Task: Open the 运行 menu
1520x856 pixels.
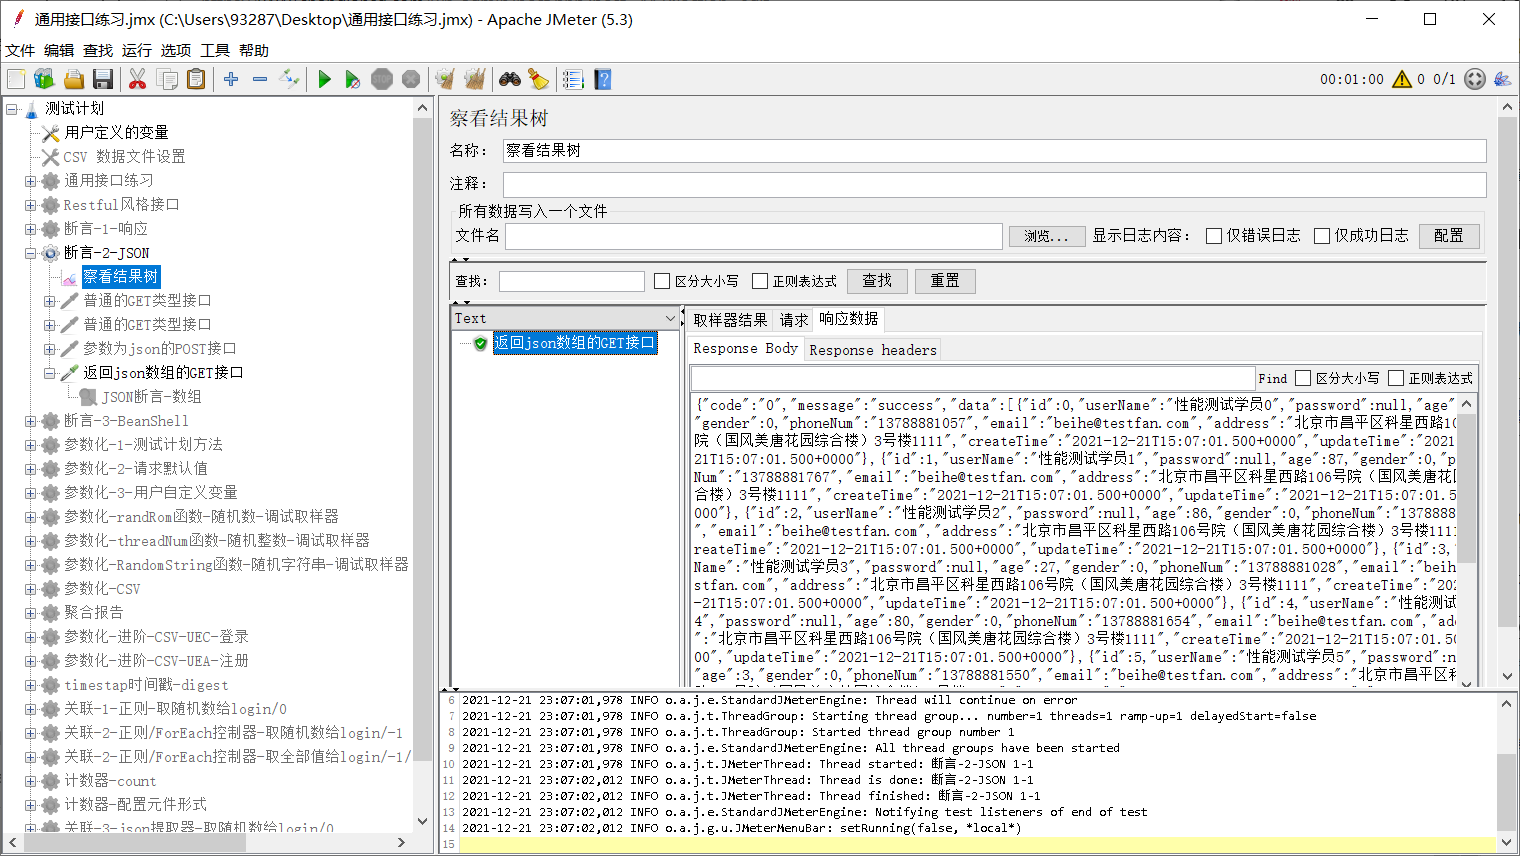Action: click(137, 50)
